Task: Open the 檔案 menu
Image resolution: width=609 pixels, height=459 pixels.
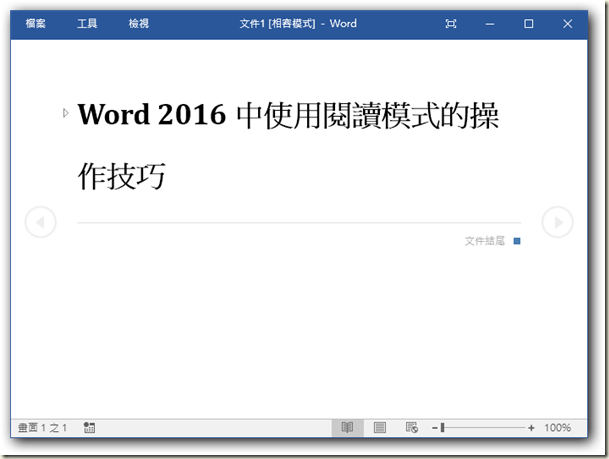Action: click(x=35, y=24)
